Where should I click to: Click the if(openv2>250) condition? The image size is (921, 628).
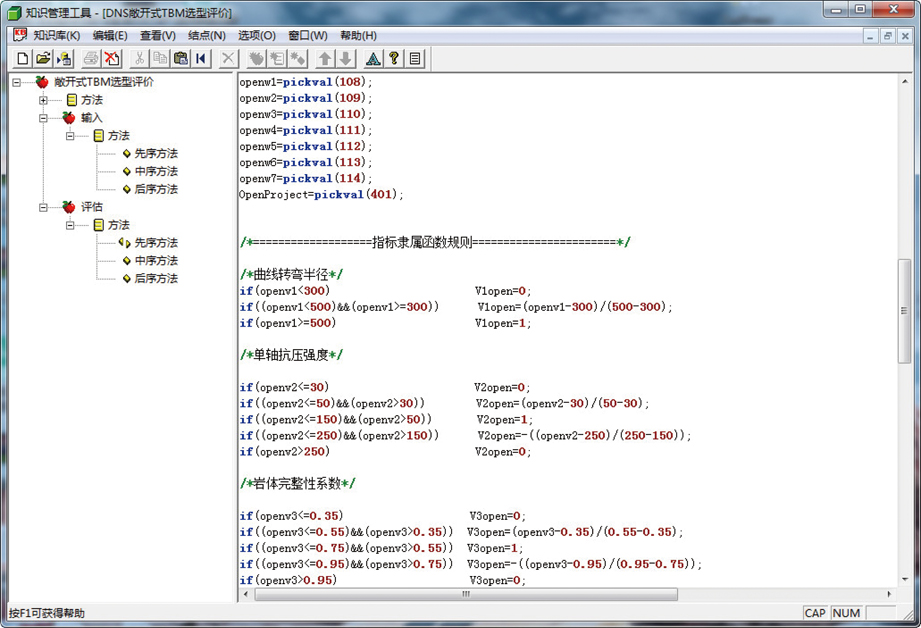285,452
